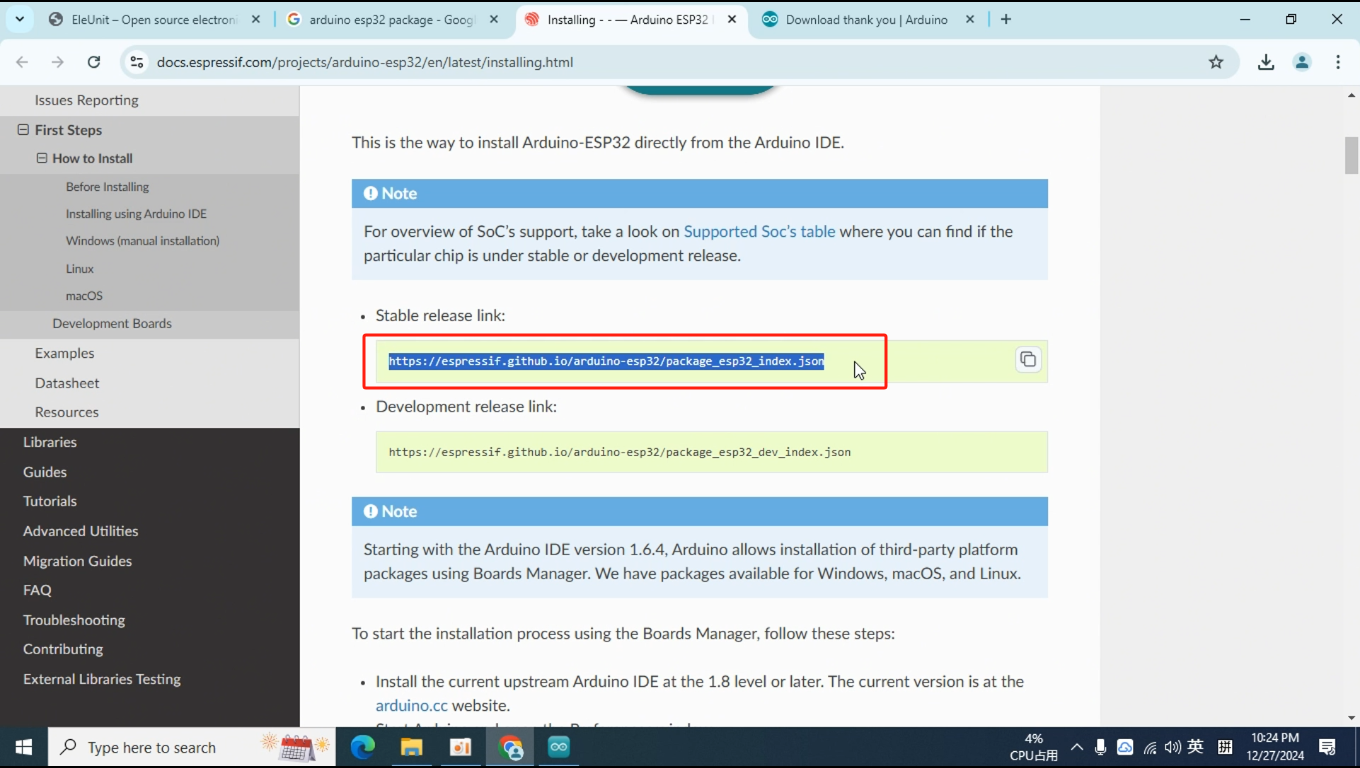
Task: Open the Chrome profile avatar
Action: (1302, 62)
